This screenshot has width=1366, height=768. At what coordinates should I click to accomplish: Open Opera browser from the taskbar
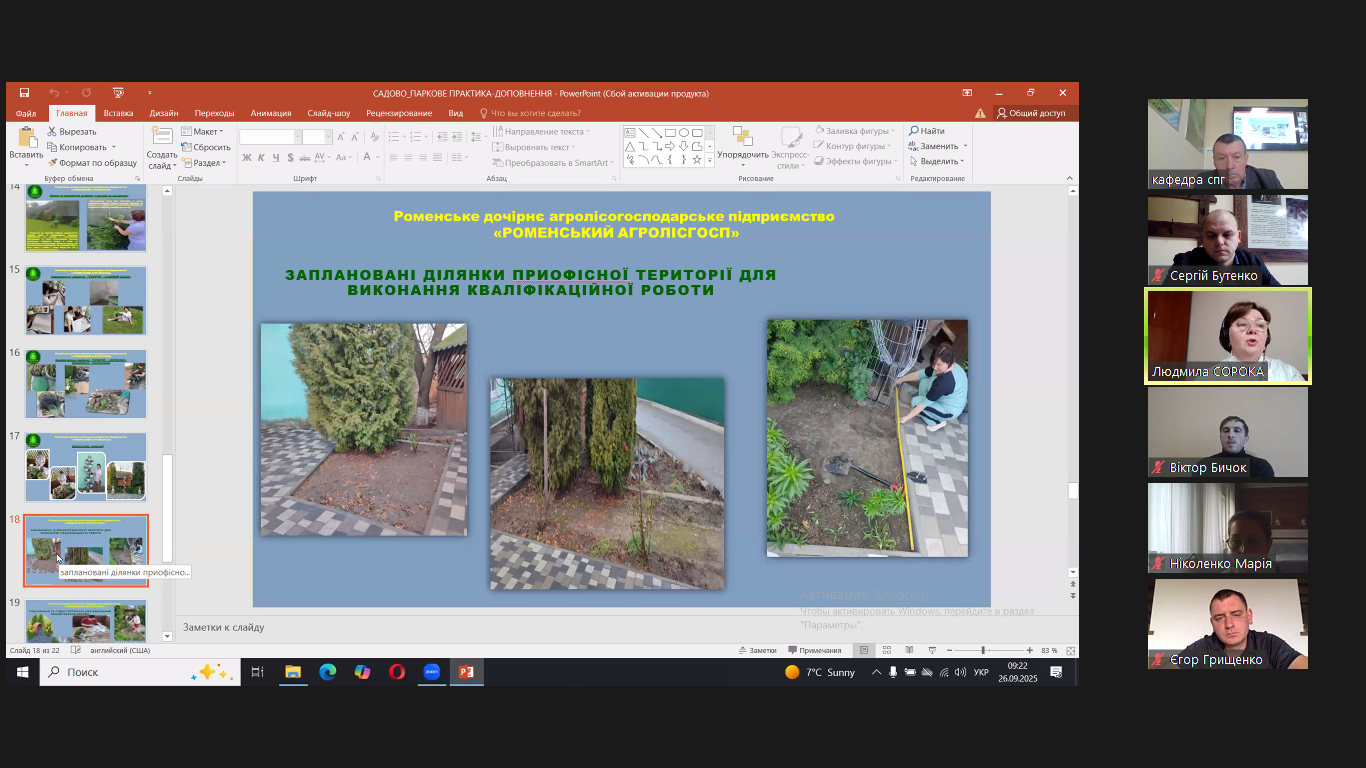(x=397, y=672)
